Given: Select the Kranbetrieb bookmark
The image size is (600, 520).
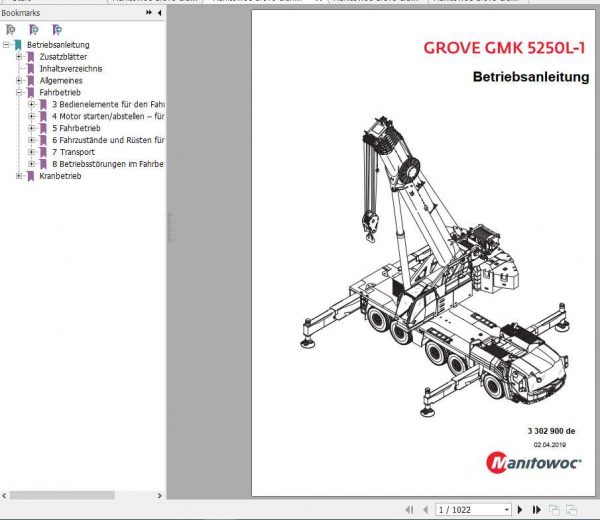Looking at the screenshot, I should coord(60,176).
